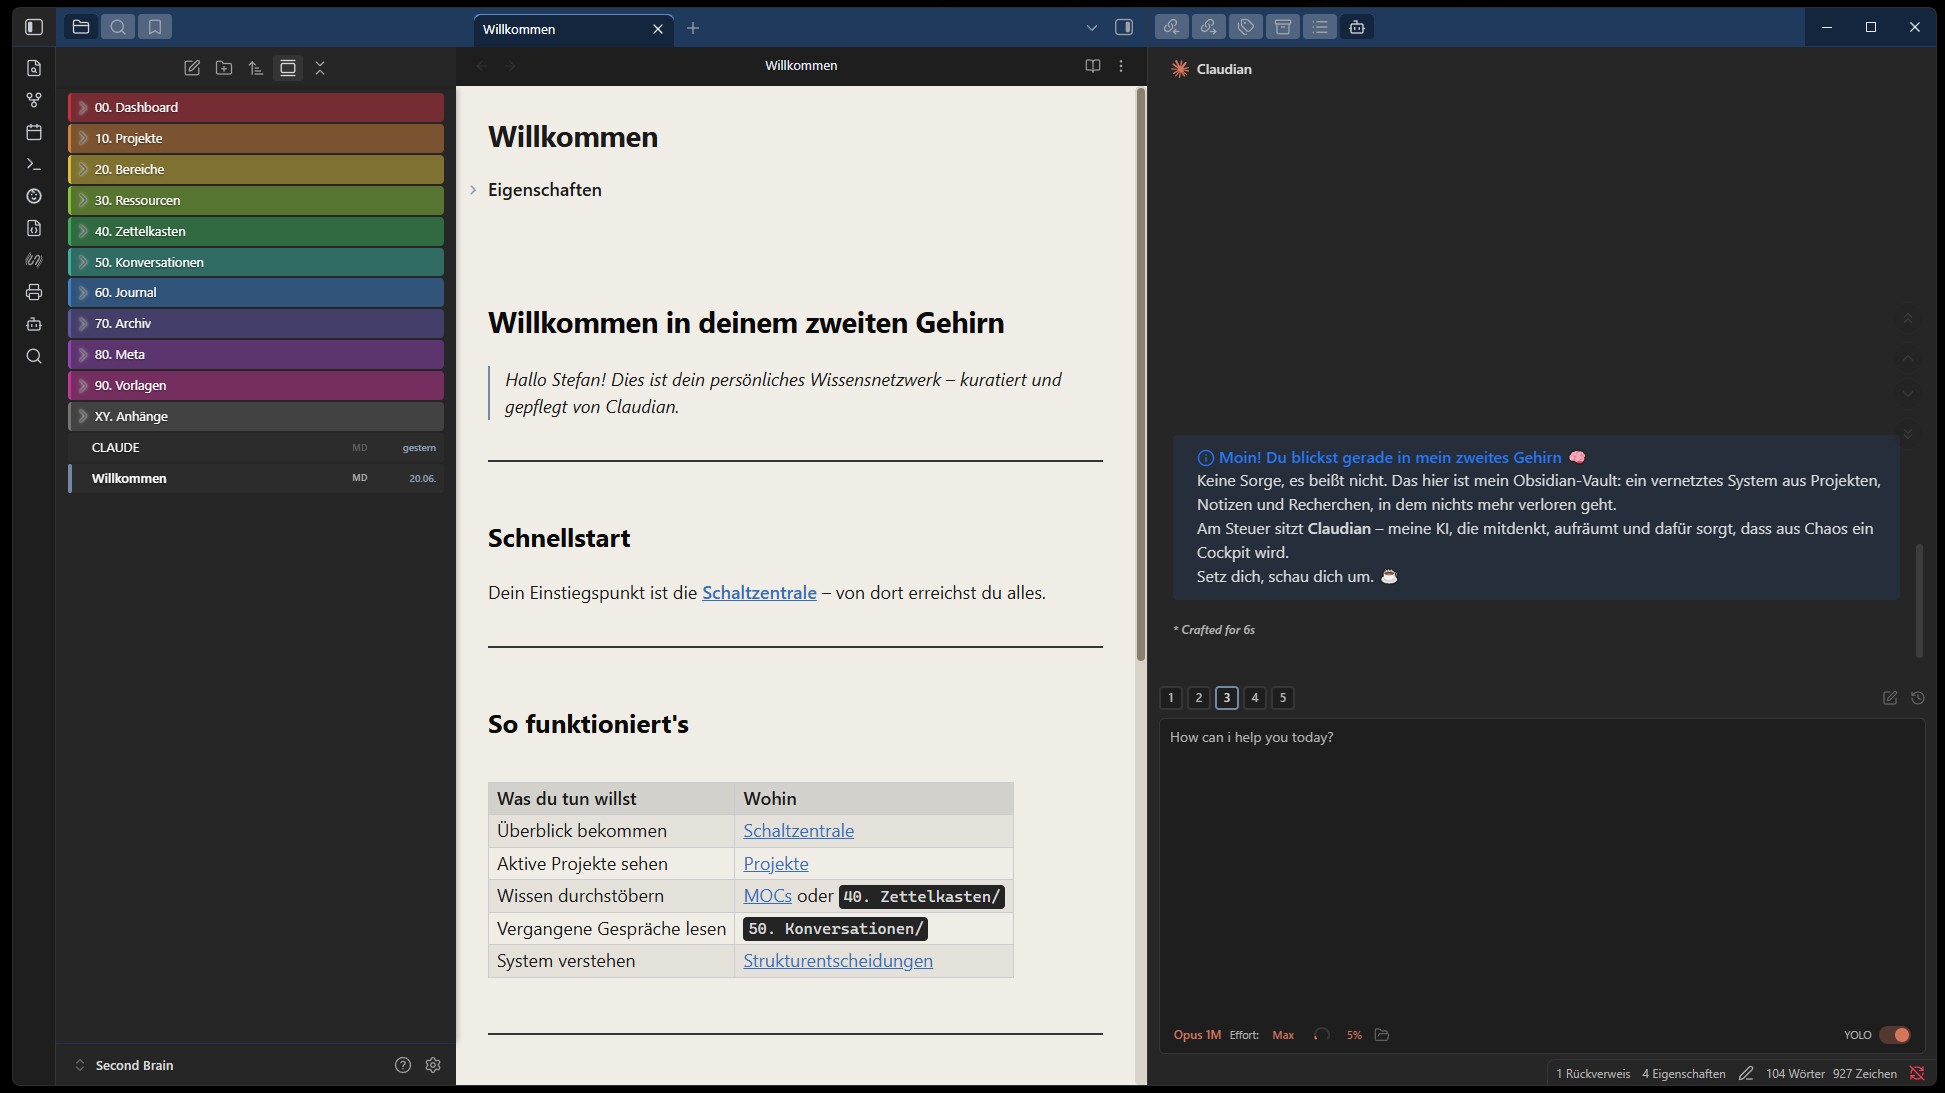The width and height of the screenshot is (1945, 1093).
Task: Switch to Claudian conversation tab 4
Action: point(1255,698)
